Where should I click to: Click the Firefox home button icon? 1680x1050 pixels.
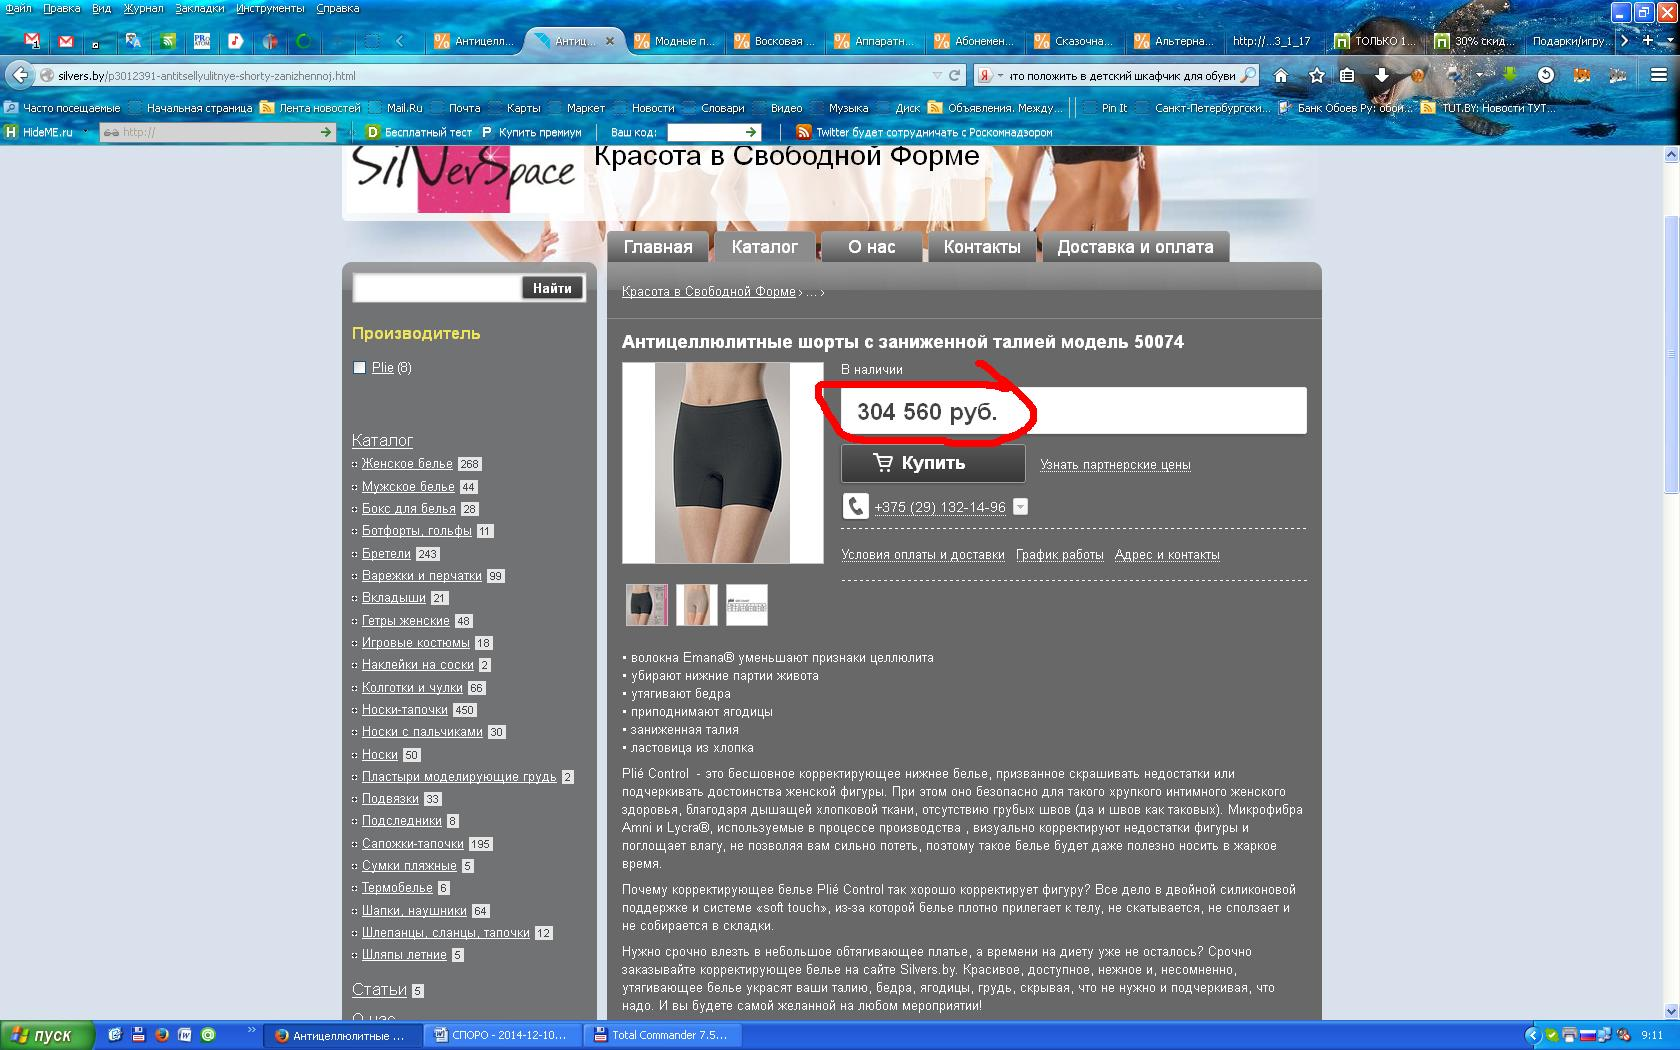coord(1280,75)
